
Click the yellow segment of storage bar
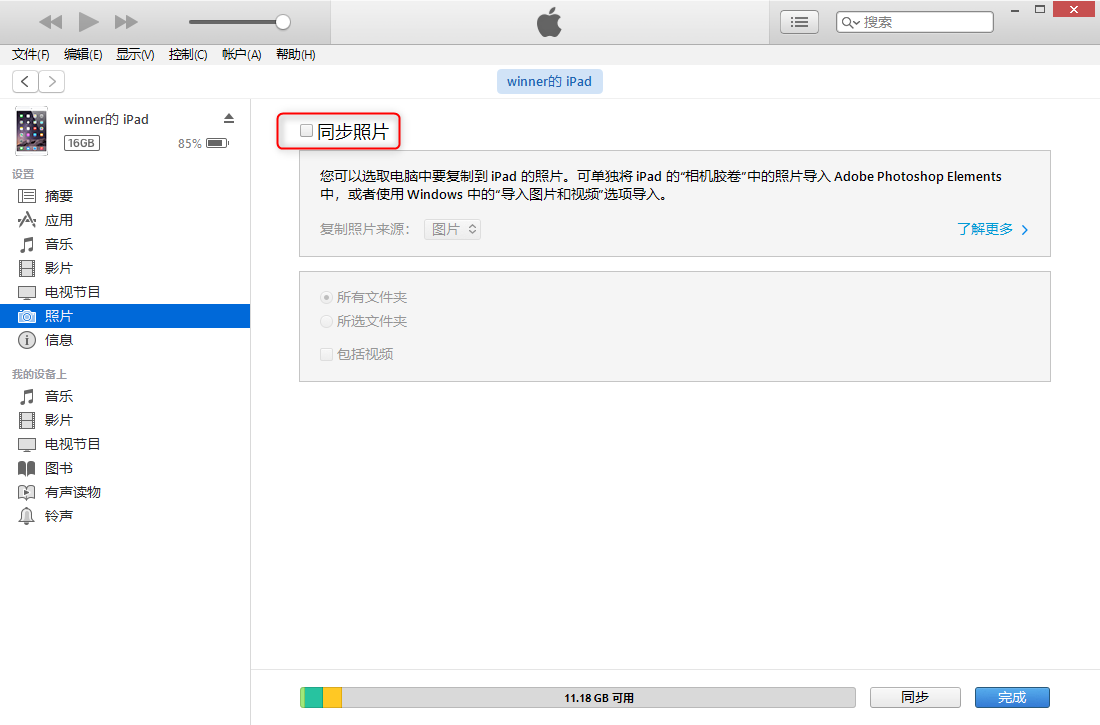point(333,698)
